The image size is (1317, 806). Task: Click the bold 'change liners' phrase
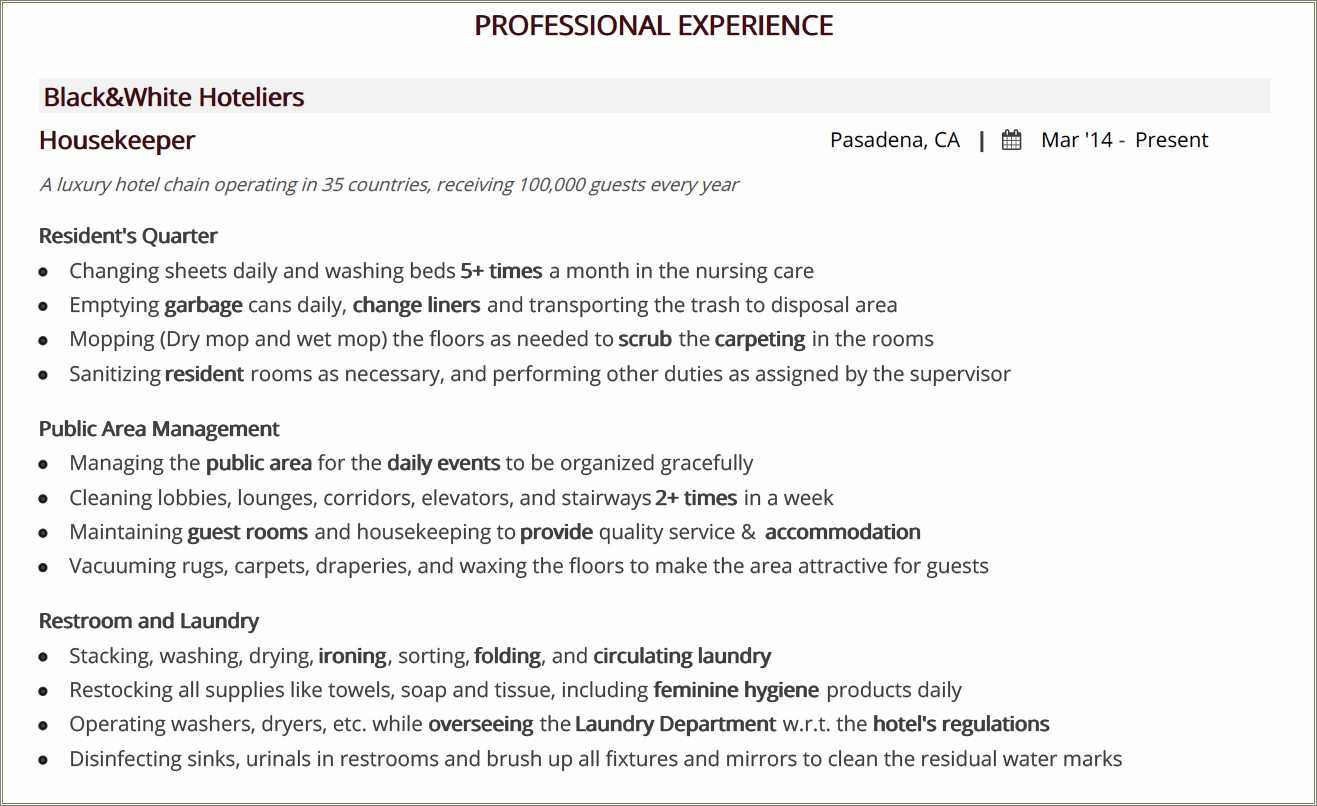pos(416,305)
